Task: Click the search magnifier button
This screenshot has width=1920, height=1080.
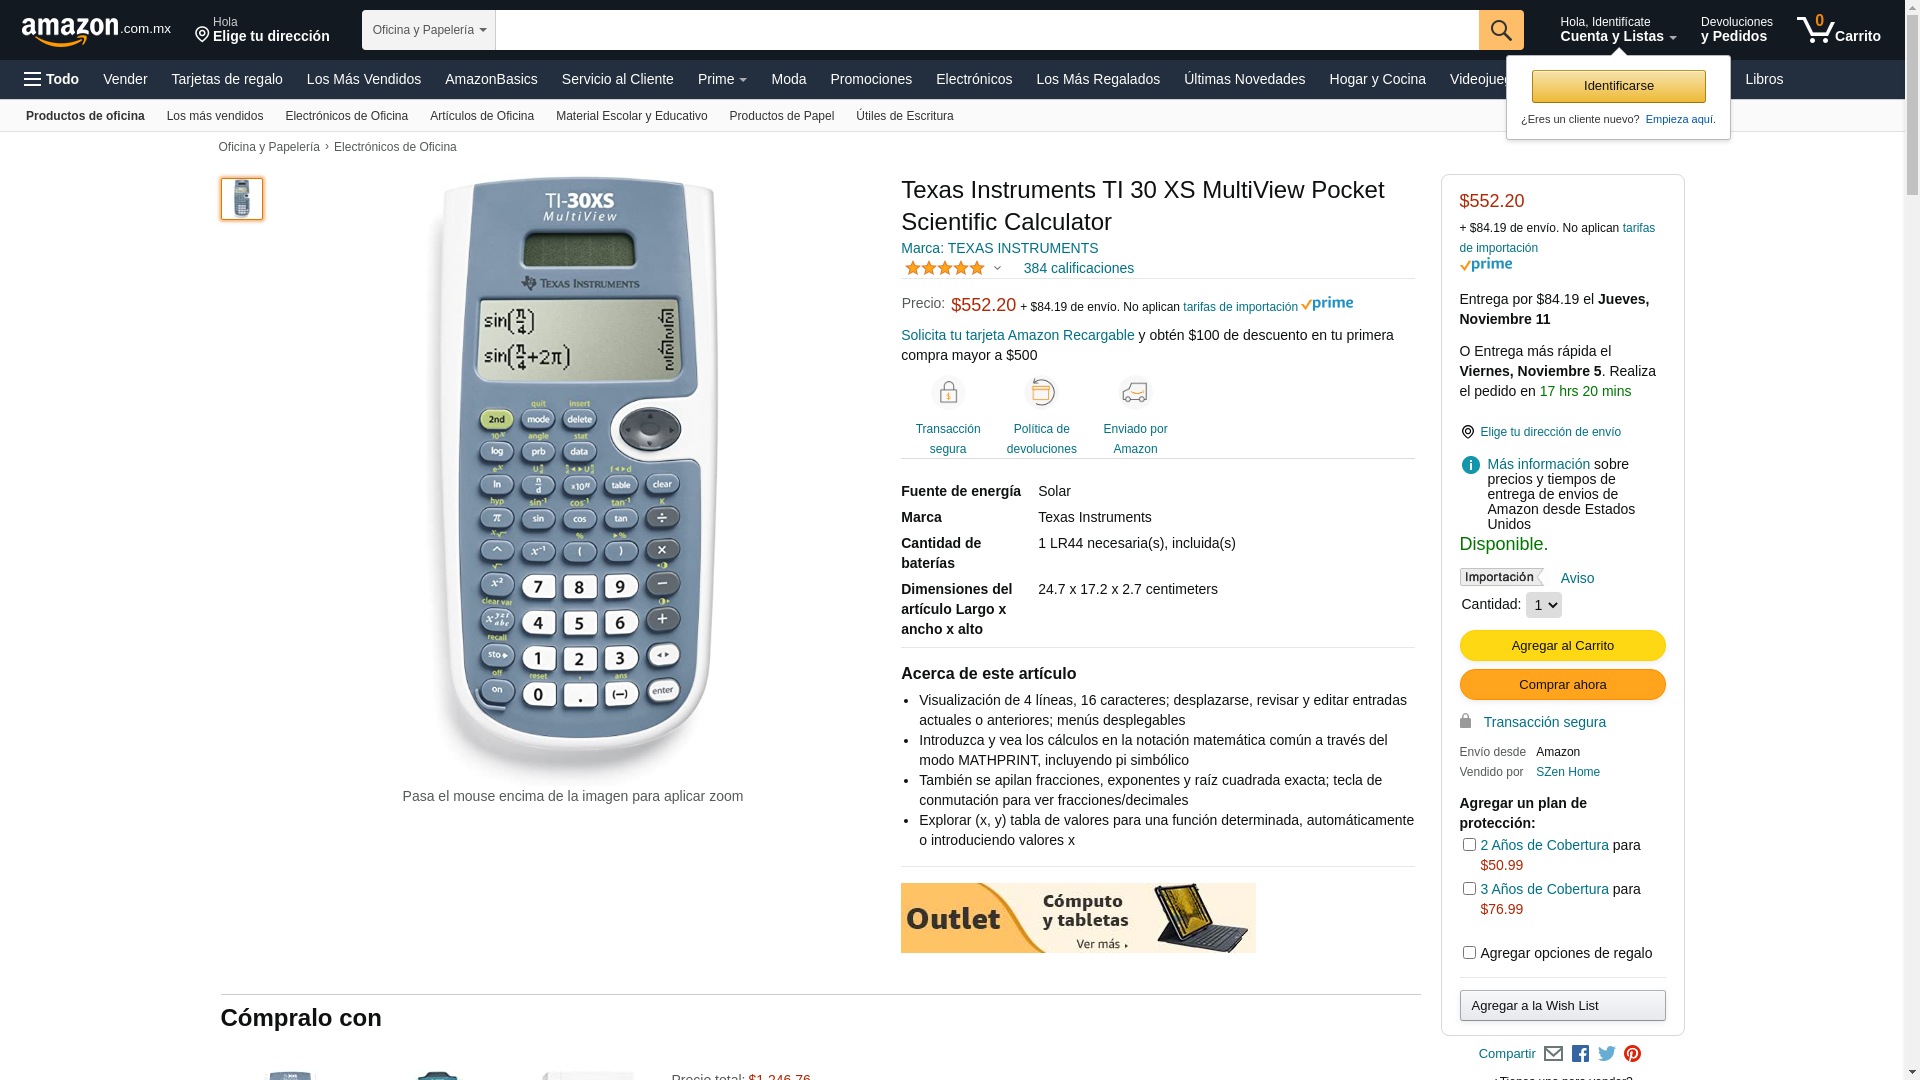Action: [x=1501, y=30]
